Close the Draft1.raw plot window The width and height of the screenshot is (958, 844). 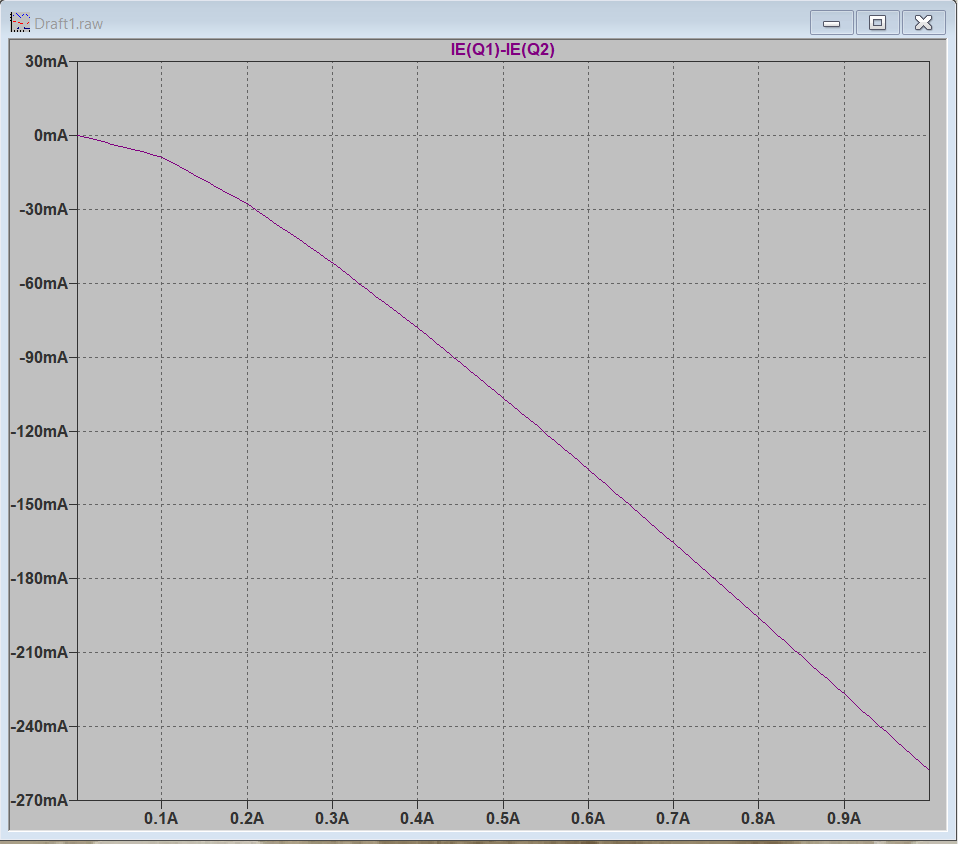pos(923,23)
